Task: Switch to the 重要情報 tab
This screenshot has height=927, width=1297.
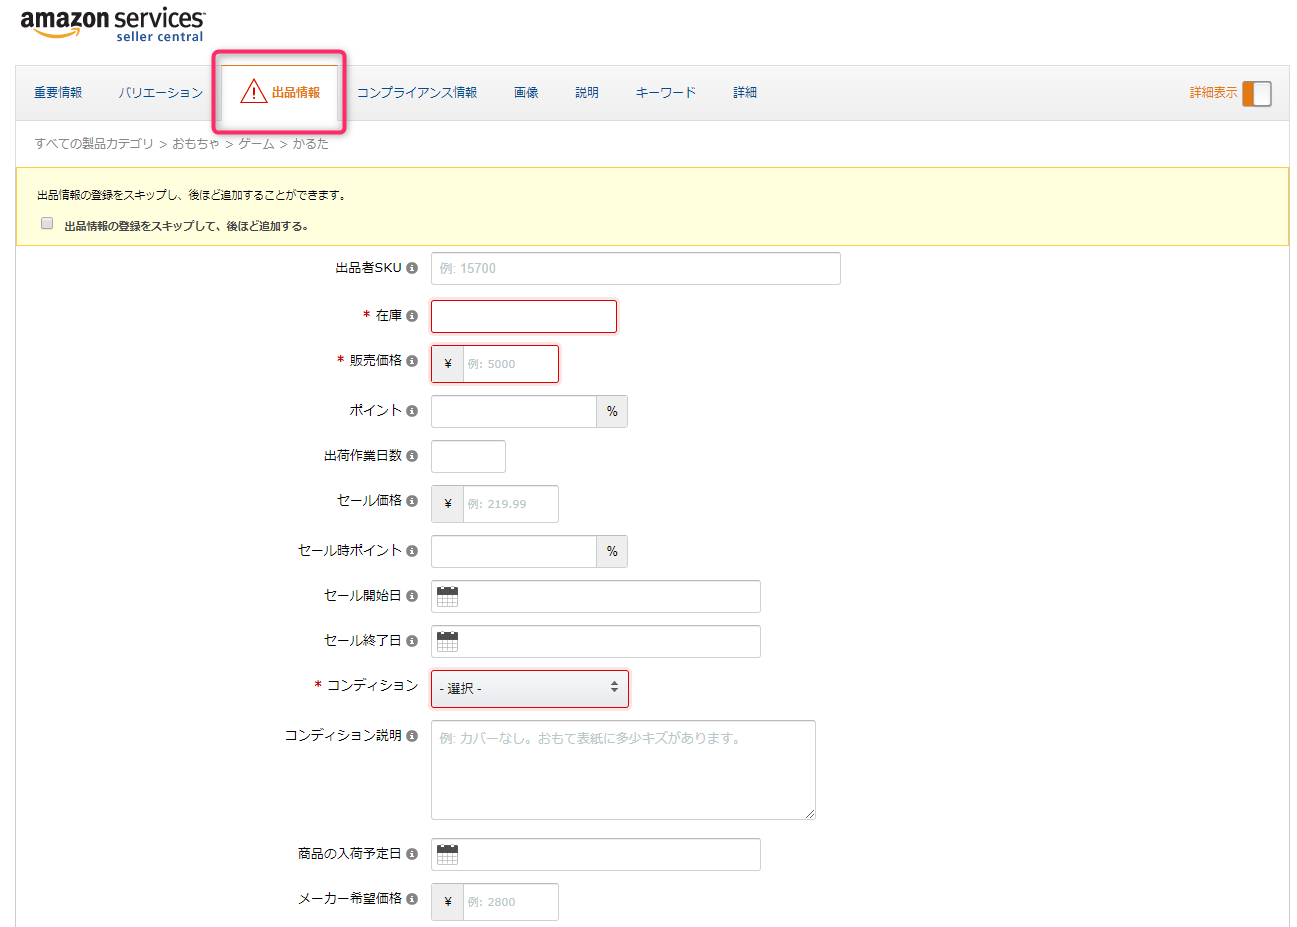Action: coord(58,93)
